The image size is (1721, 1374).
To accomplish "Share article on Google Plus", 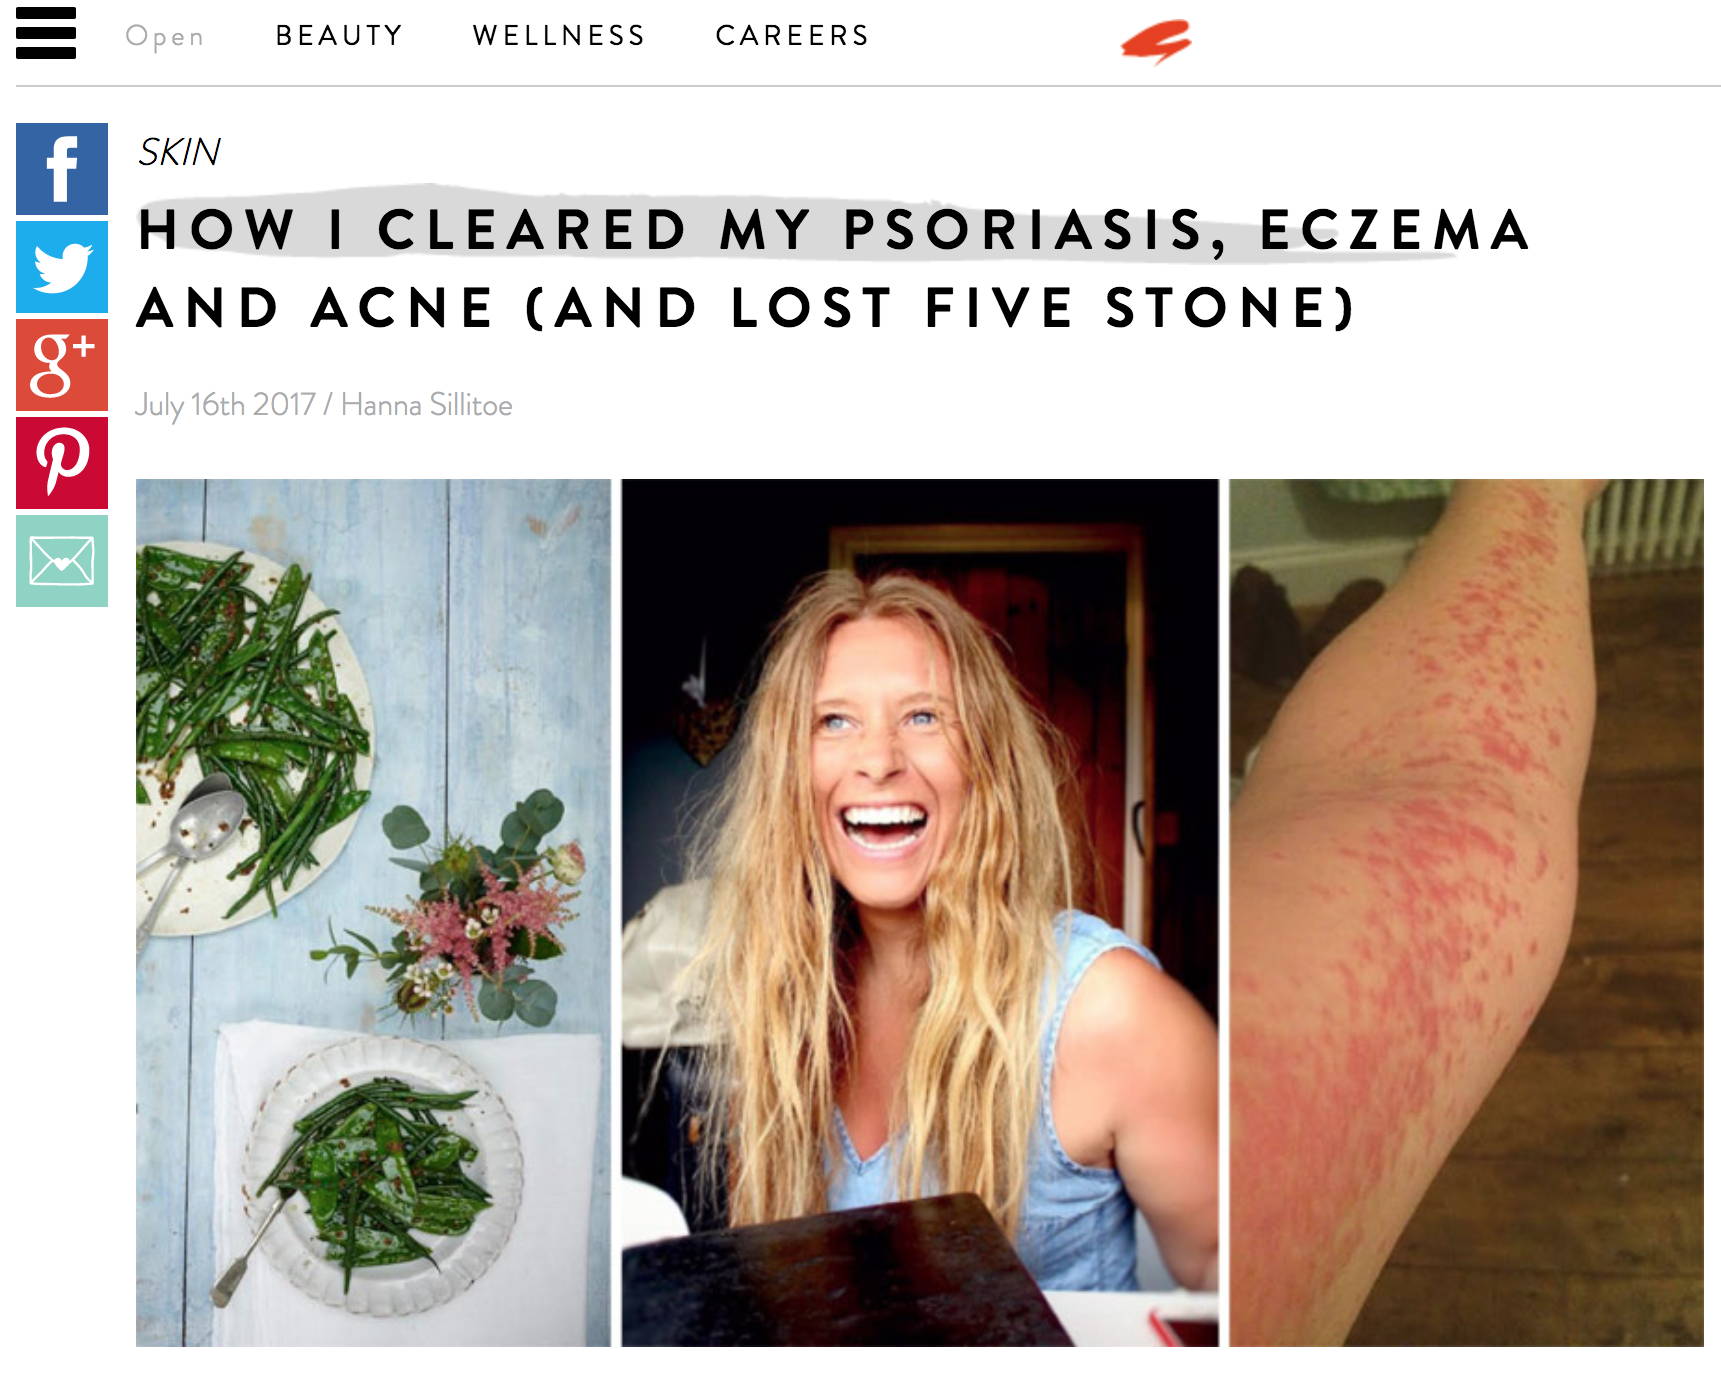I will pyautogui.click(x=62, y=365).
